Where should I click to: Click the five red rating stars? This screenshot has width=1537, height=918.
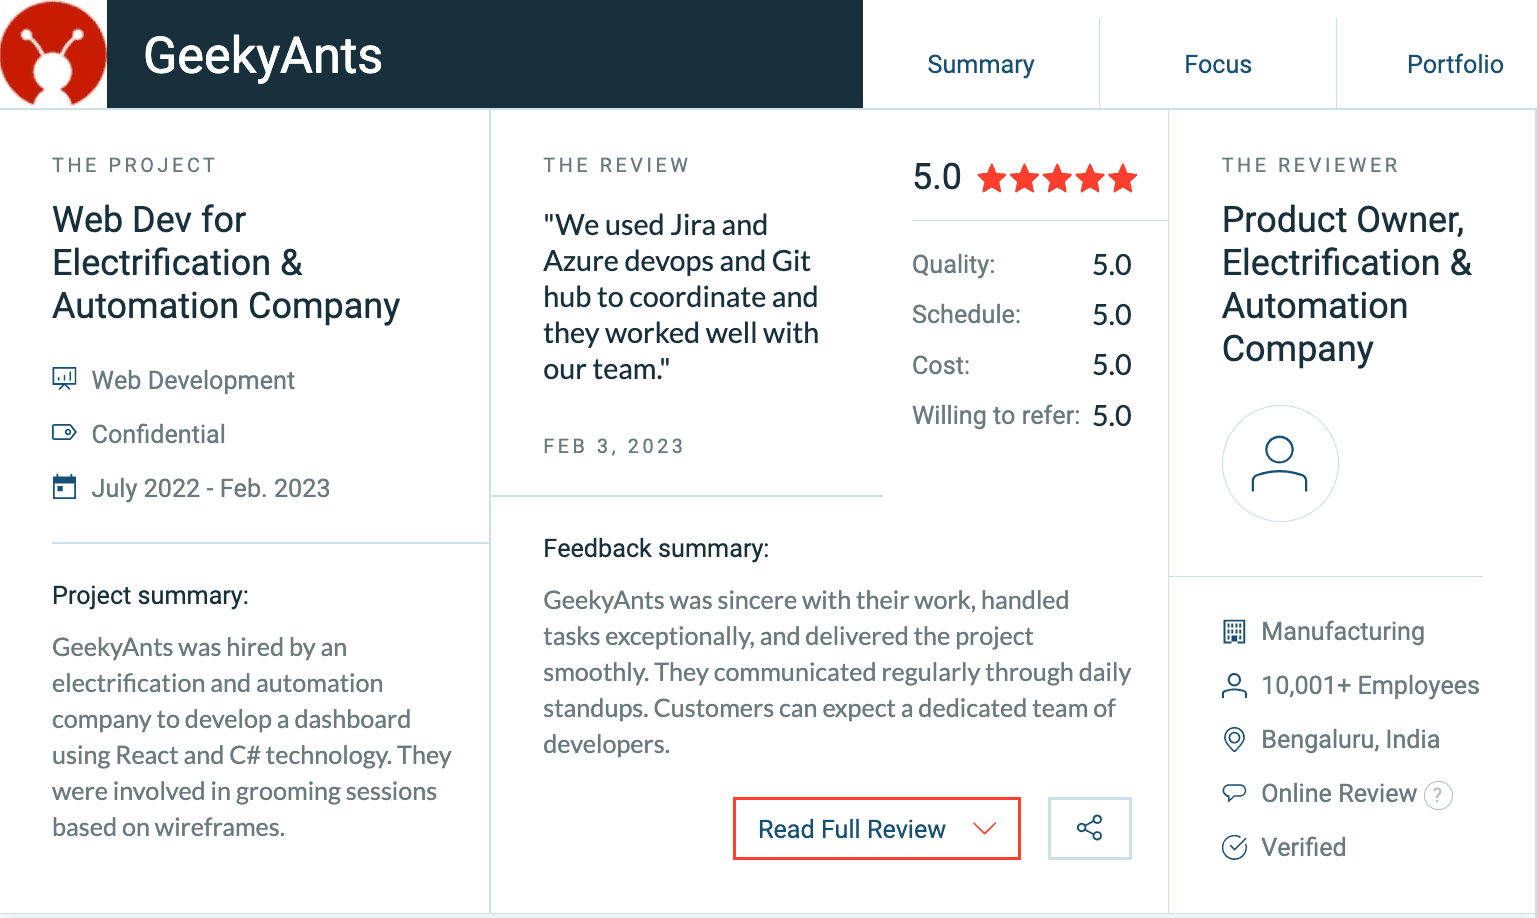(1057, 179)
